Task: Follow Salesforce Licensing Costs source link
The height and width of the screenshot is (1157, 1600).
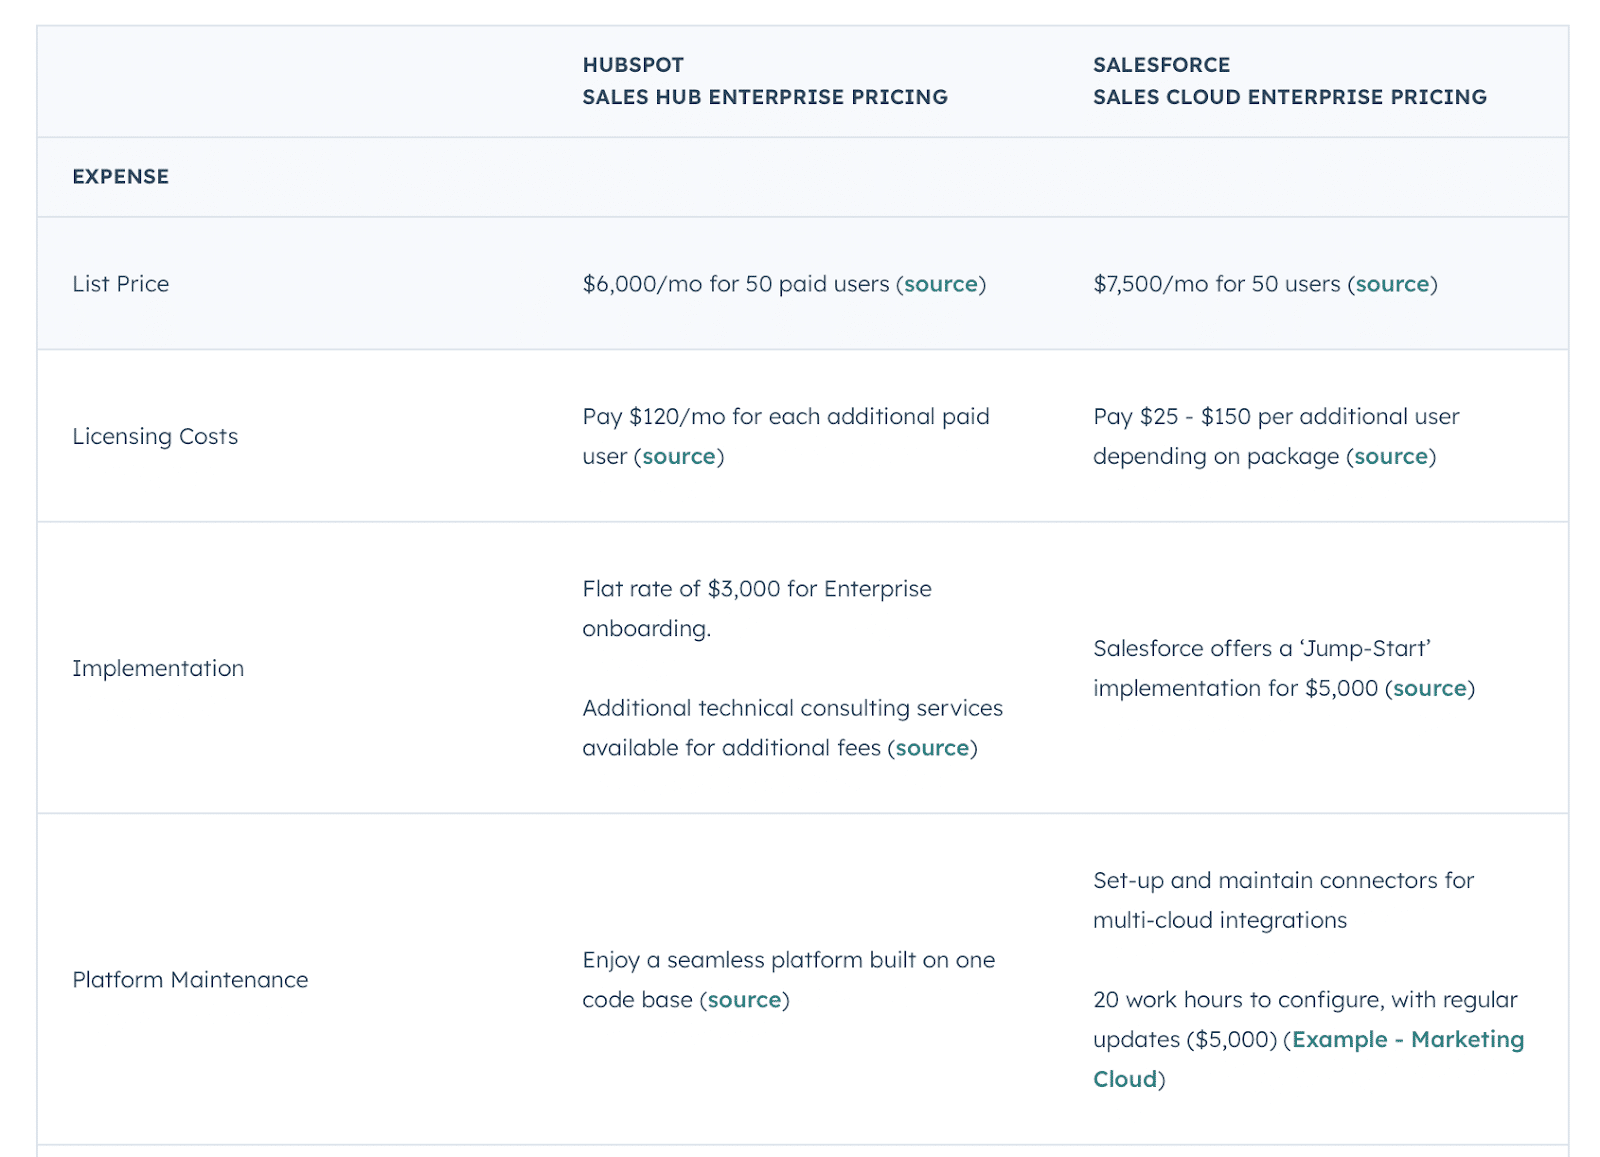Action: click(1391, 456)
